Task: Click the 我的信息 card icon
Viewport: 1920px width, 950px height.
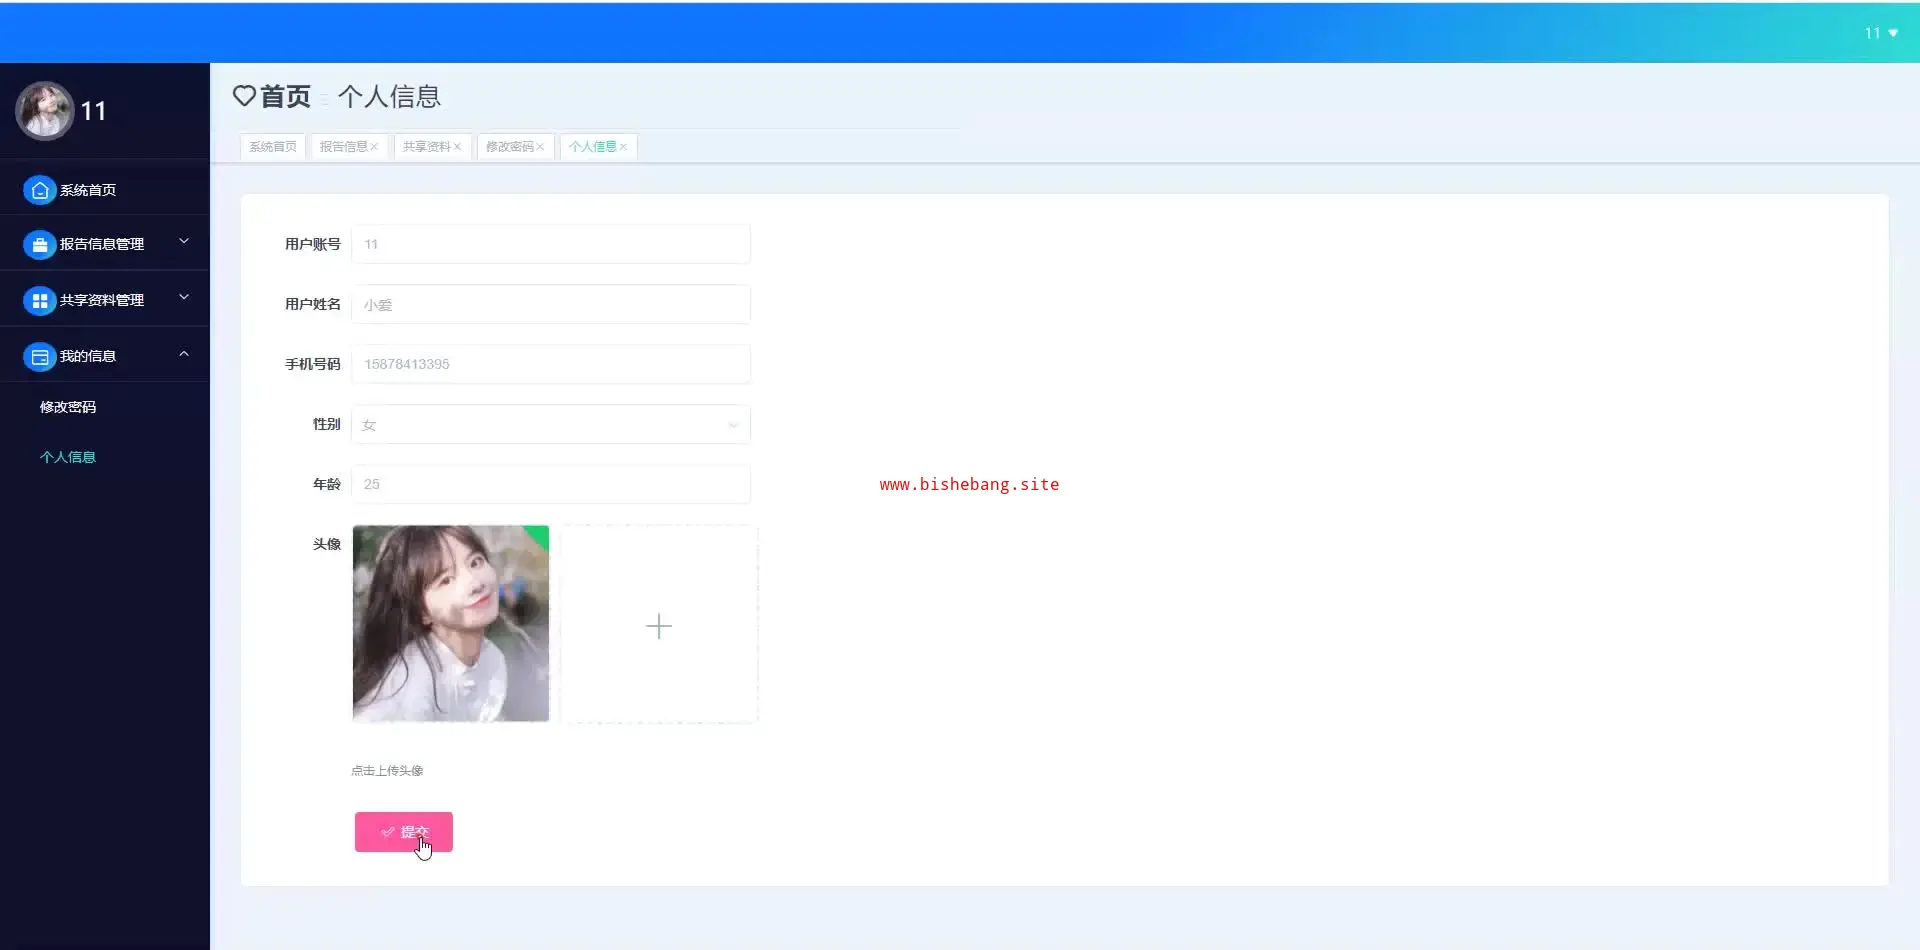Action: click(x=39, y=356)
